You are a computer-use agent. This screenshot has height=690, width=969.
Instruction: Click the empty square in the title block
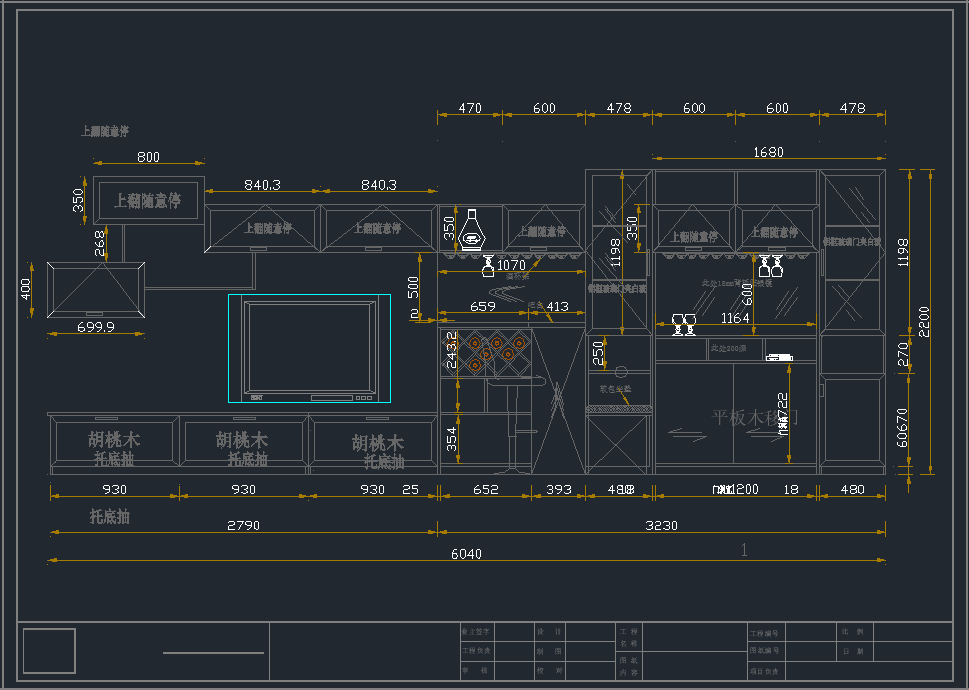(x=49, y=650)
